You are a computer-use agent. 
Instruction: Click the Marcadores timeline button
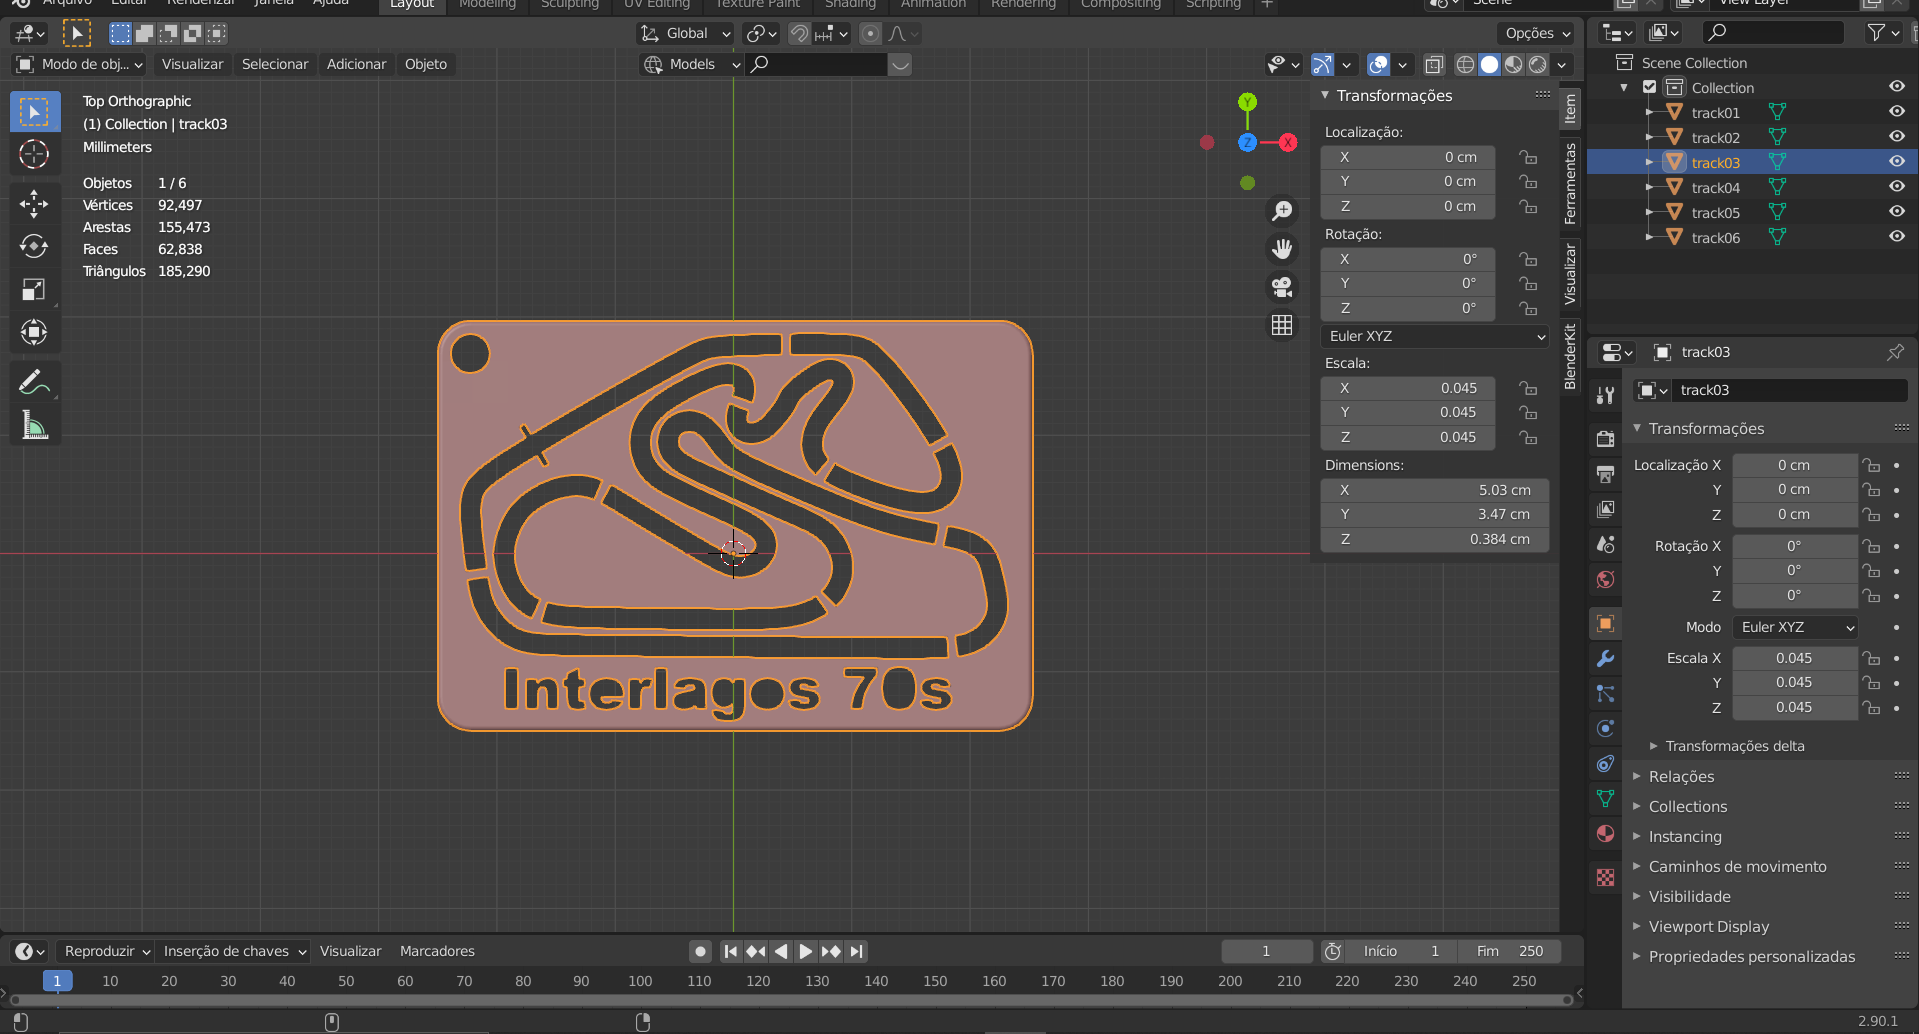pyautogui.click(x=437, y=951)
